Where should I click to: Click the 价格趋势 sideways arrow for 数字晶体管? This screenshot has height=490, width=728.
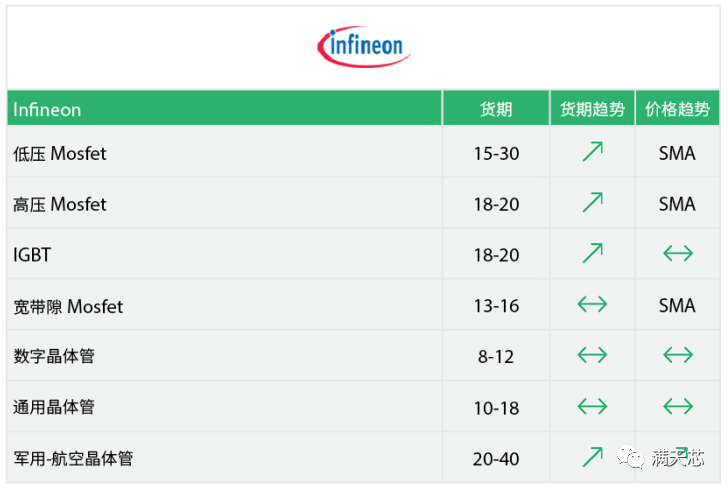coord(677,355)
